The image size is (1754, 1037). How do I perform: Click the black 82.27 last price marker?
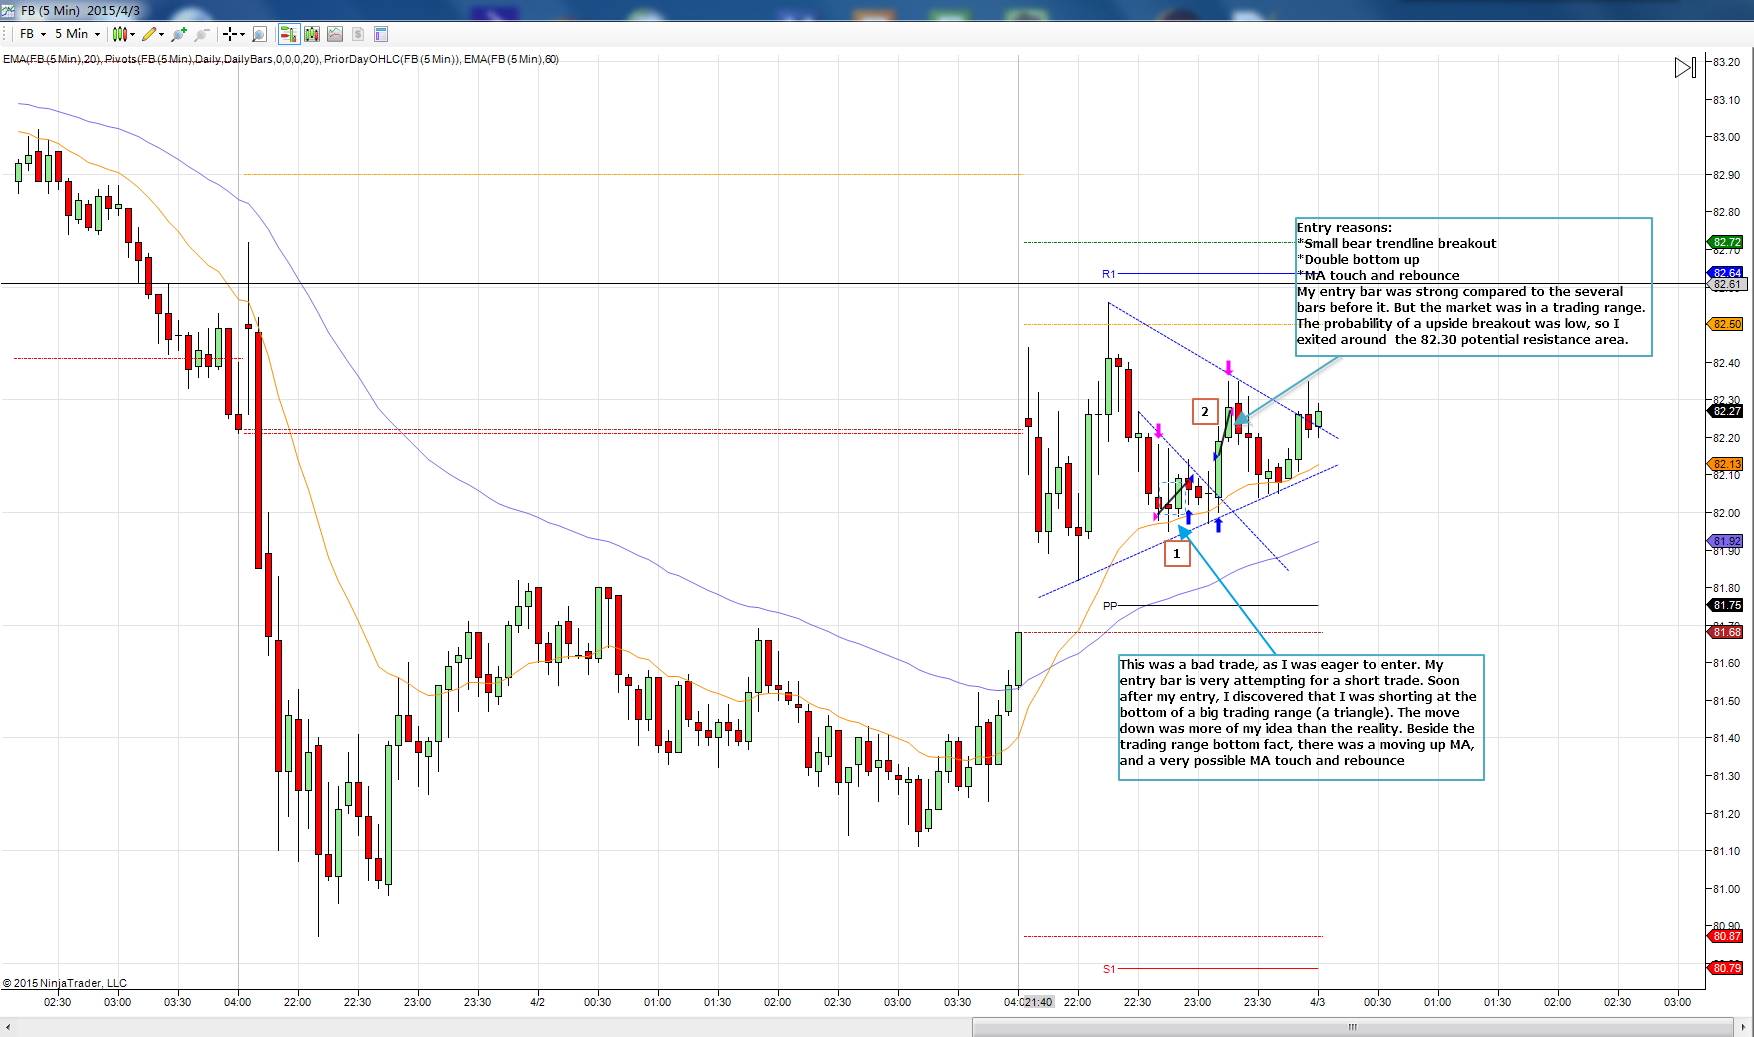1726,411
